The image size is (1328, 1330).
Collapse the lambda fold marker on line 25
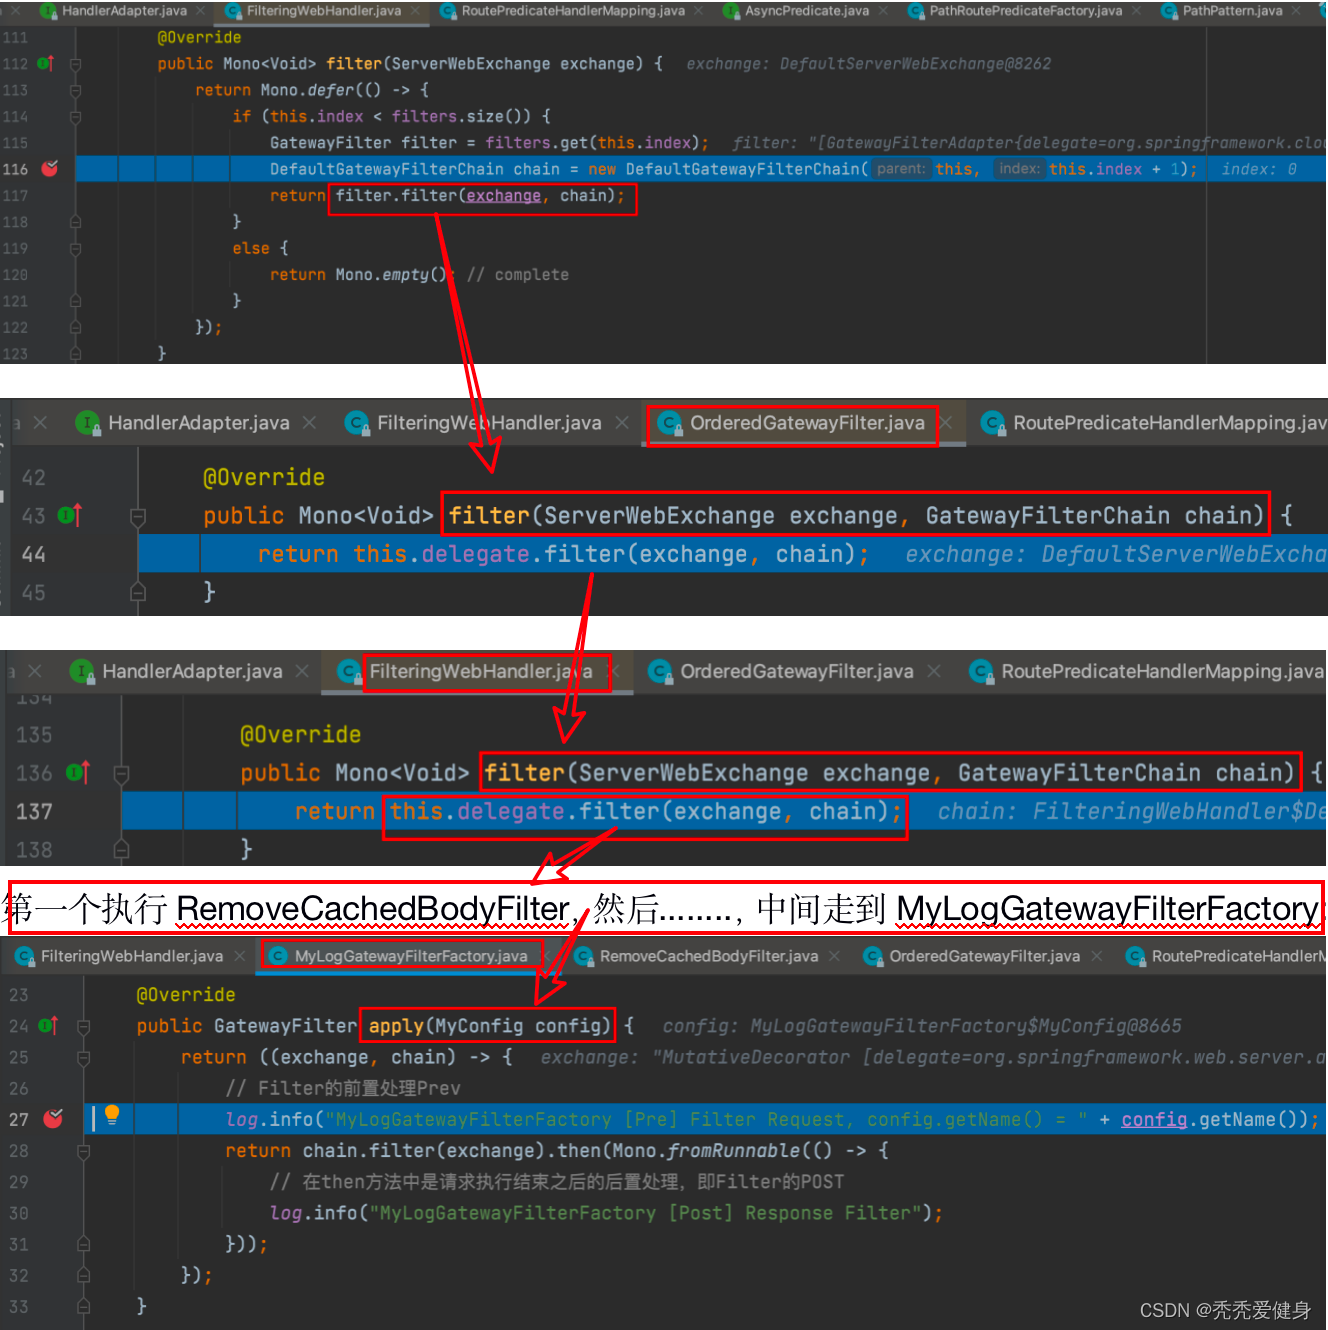(83, 1057)
